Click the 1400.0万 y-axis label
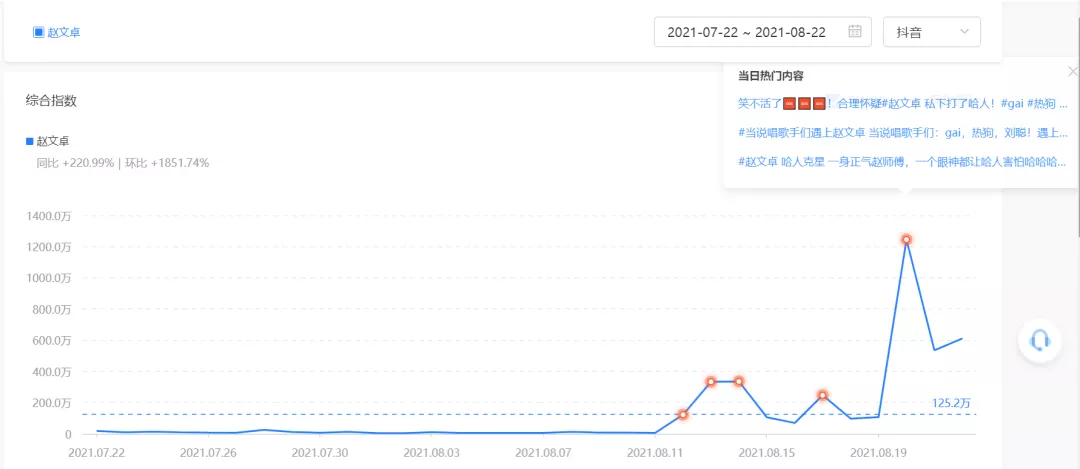Viewport: 1080px width, 469px height. point(48,216)
